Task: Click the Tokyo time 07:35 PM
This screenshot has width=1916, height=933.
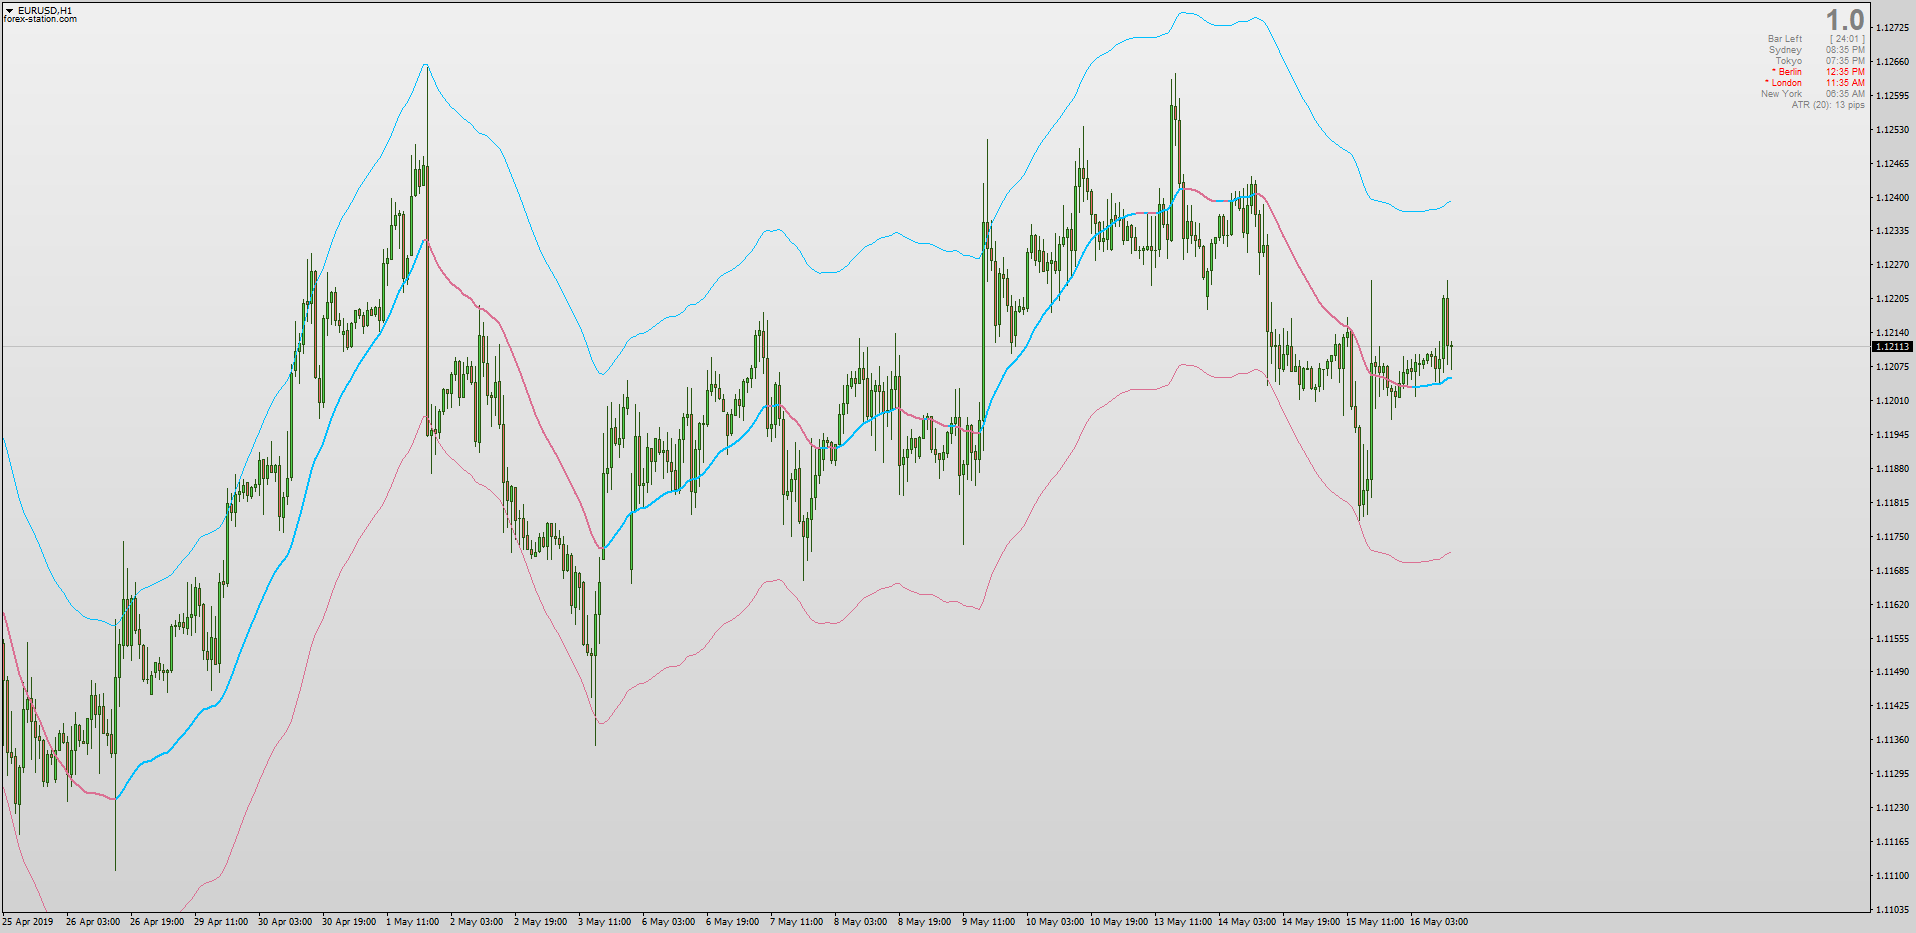Action: [1845, 61]
